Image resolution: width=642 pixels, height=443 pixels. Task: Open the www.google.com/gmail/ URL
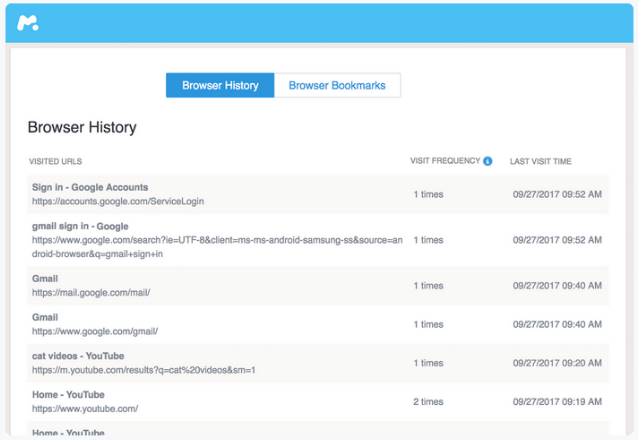tap(95, 331)
